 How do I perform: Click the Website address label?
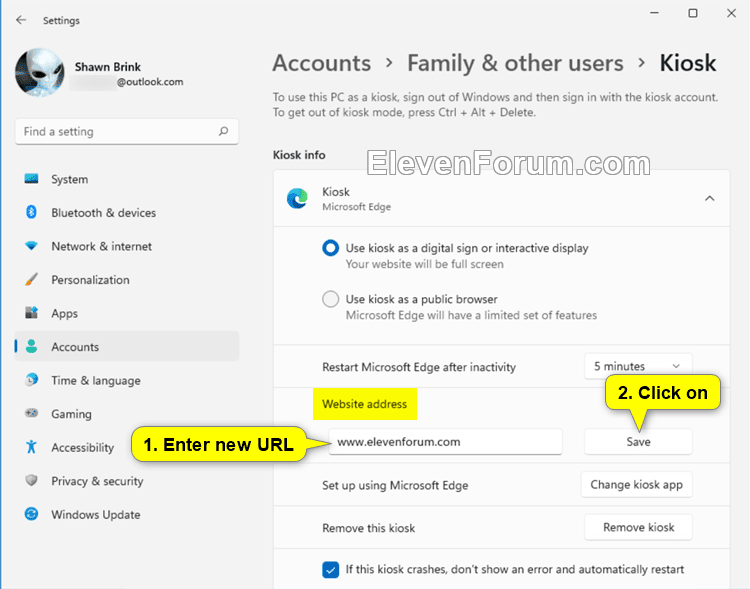364,404
